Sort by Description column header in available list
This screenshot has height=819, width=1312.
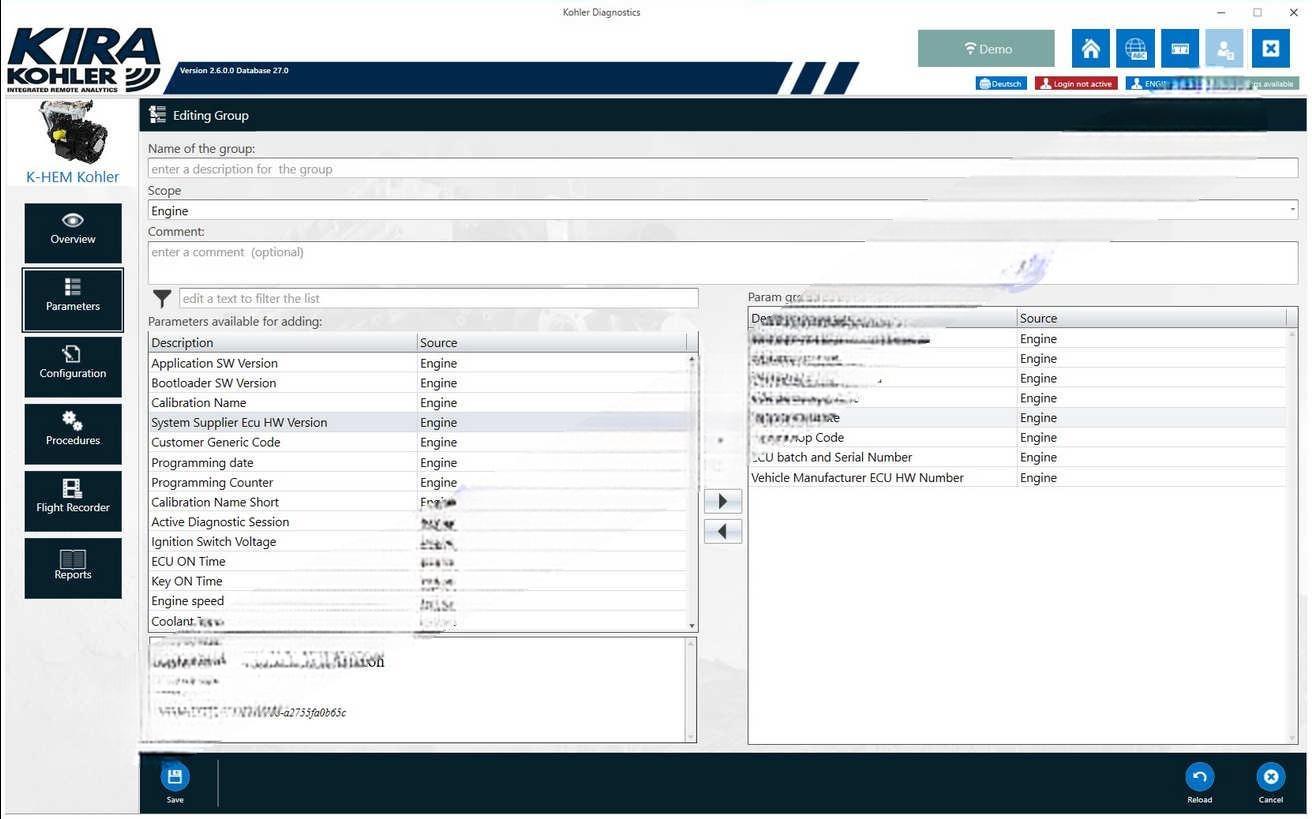point(283,343)
